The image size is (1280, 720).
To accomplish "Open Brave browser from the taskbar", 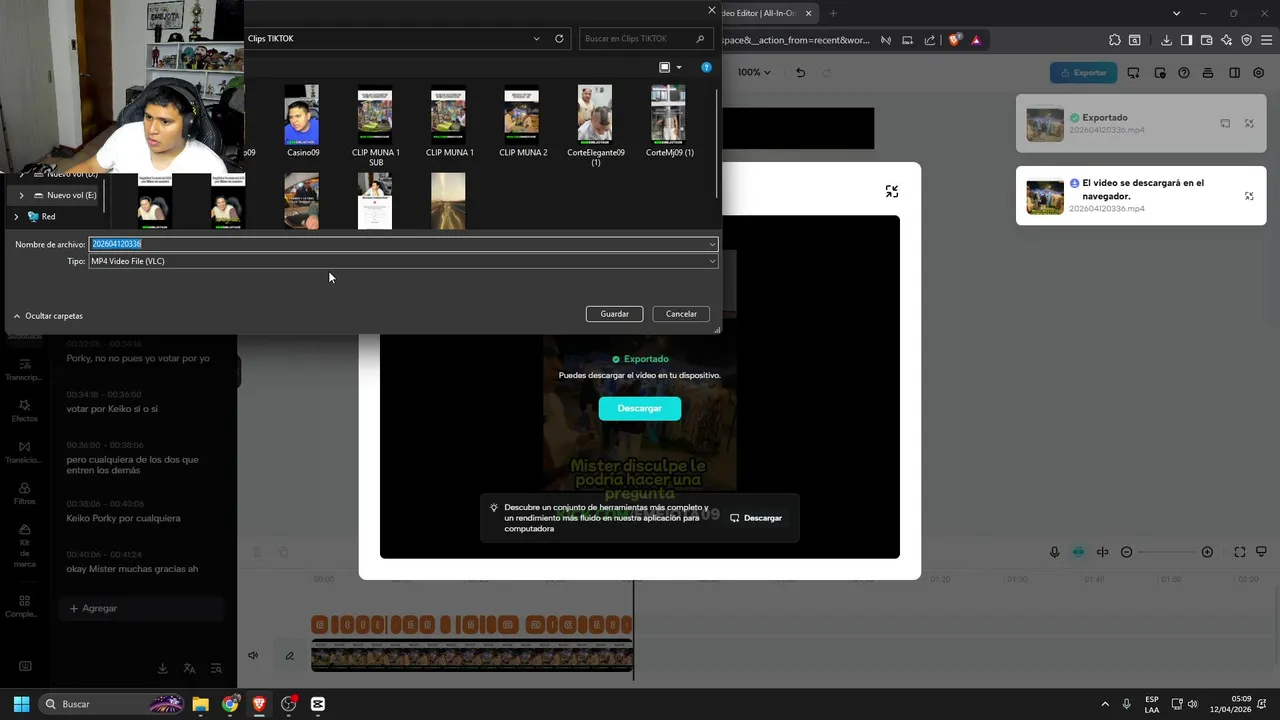I will click(x=259, y=704).
